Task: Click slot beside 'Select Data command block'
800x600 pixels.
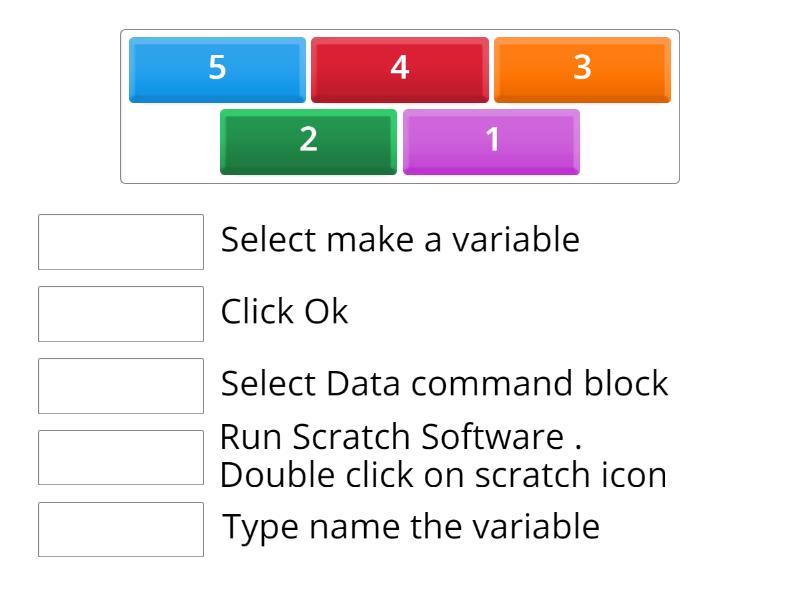Action: click(x=121, y=386)
